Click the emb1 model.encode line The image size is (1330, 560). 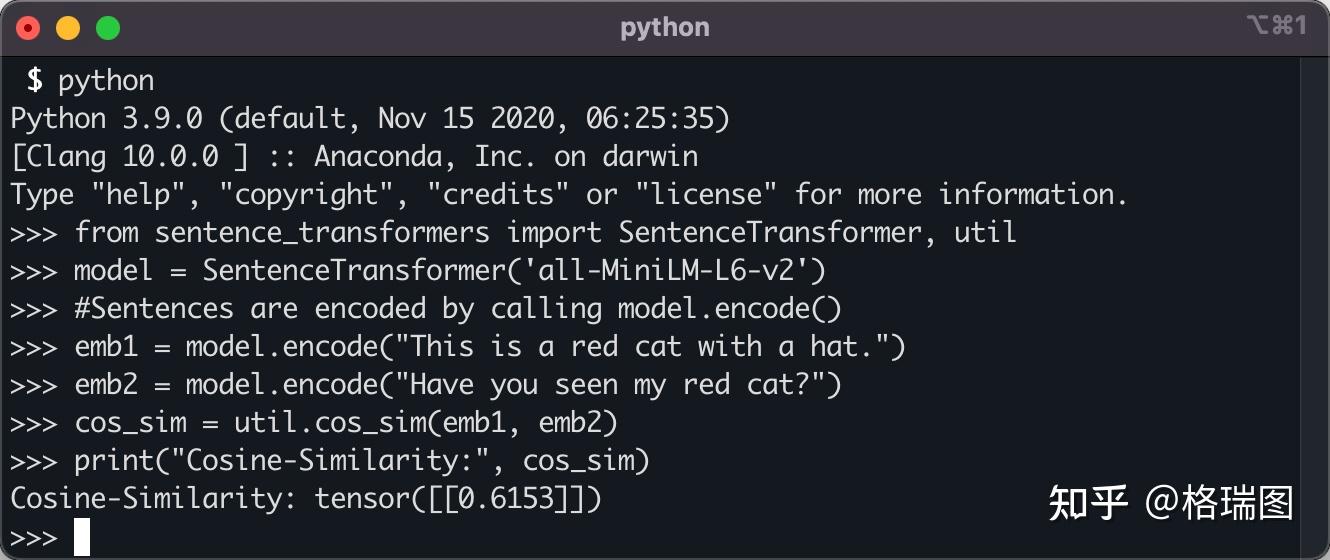click(490, 347)
